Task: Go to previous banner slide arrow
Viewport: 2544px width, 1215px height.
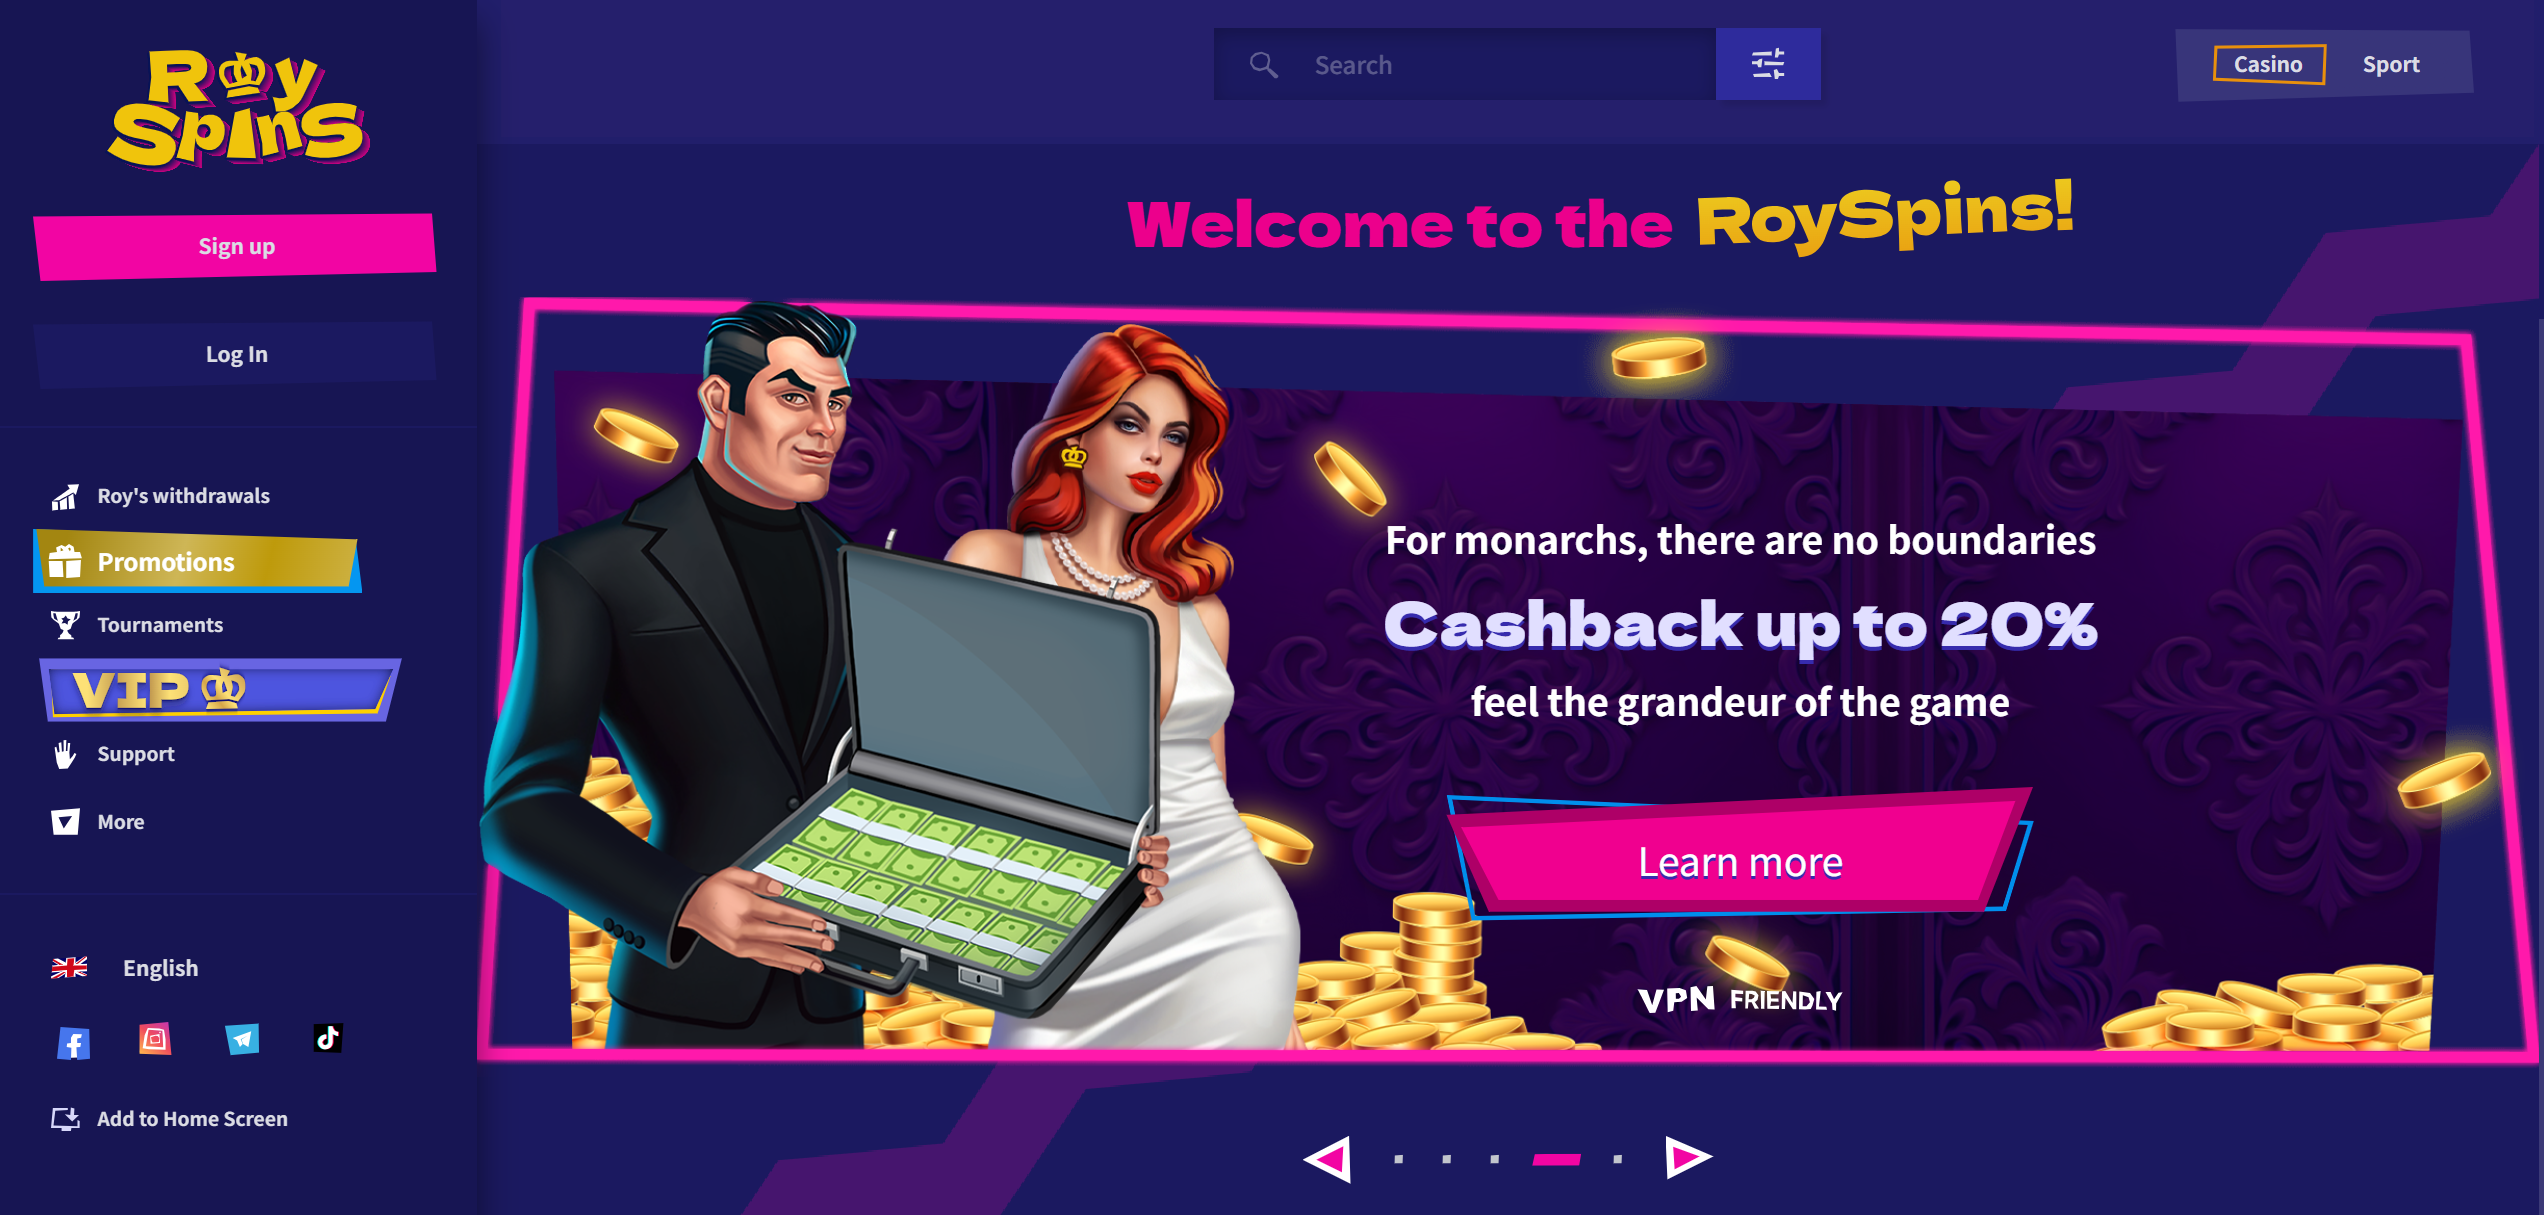Action: (1328, 1159)
